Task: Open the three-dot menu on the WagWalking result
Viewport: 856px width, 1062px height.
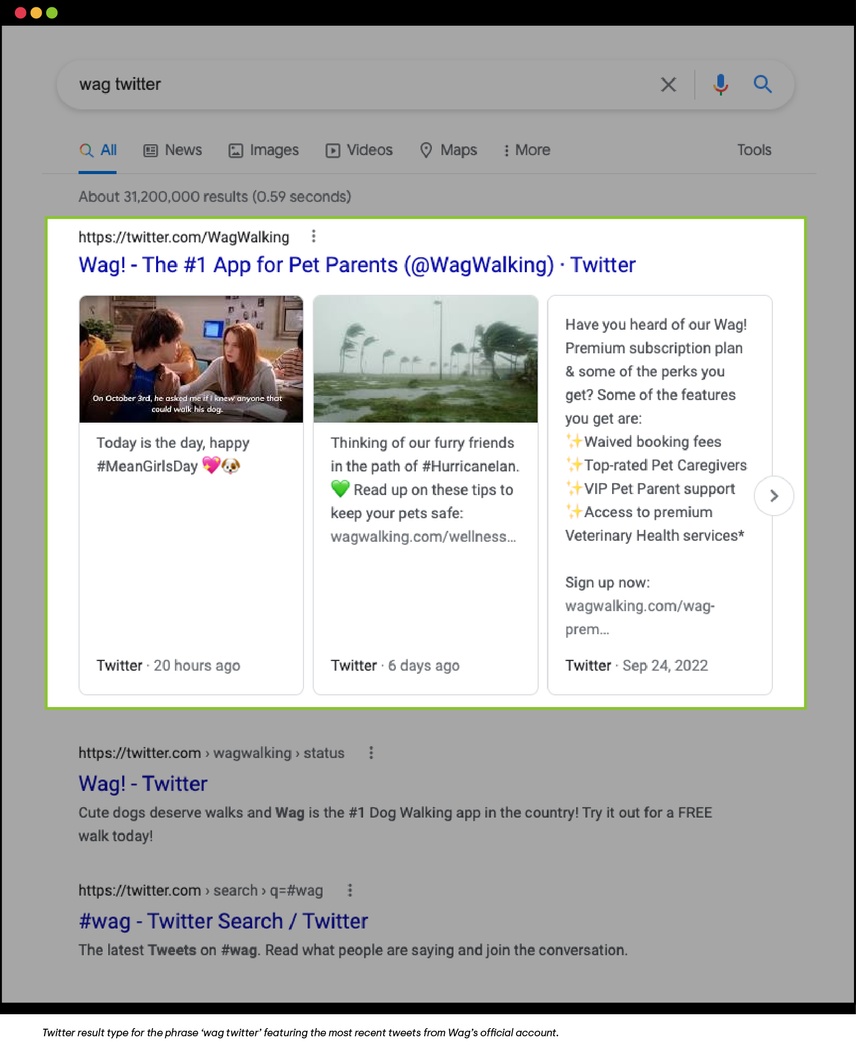Action: pyautogui.click(x=313, y=236)
